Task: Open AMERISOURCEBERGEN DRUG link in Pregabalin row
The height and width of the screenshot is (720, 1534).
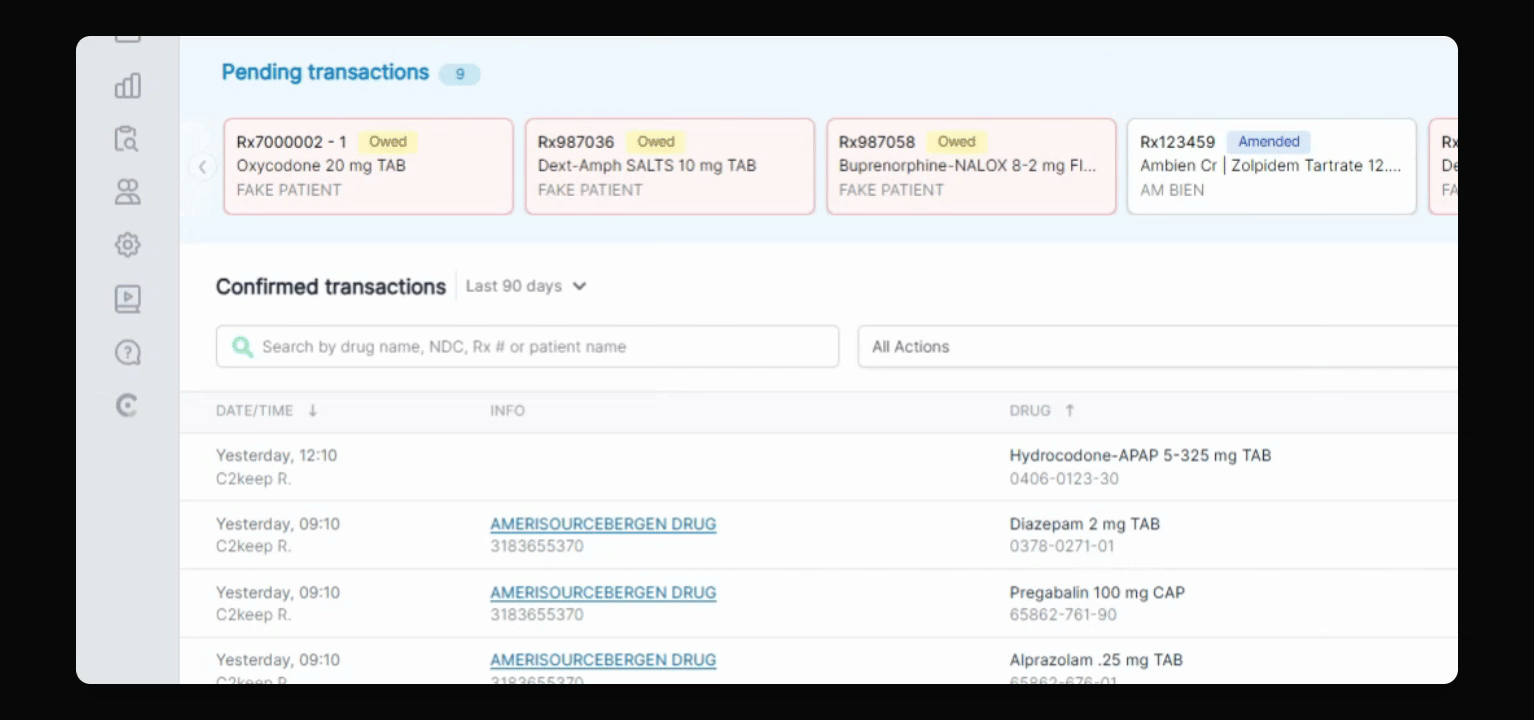Action: pos(603,593)
